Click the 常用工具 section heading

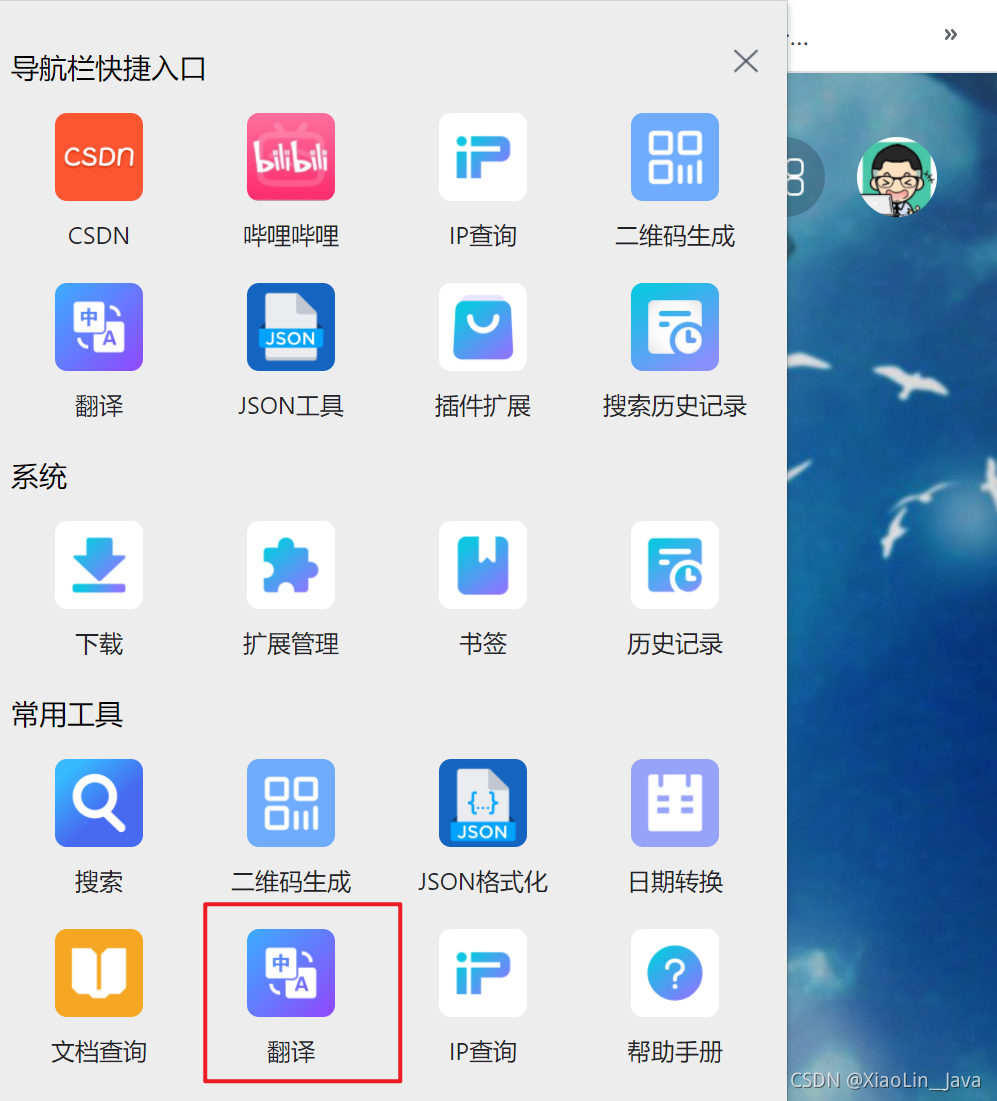[67, 715]
